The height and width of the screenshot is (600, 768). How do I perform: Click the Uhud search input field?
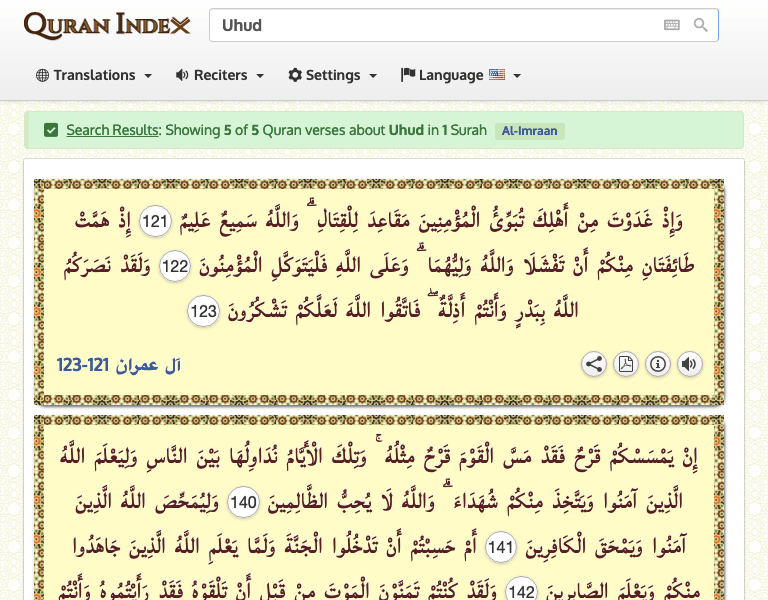(463, 25)
